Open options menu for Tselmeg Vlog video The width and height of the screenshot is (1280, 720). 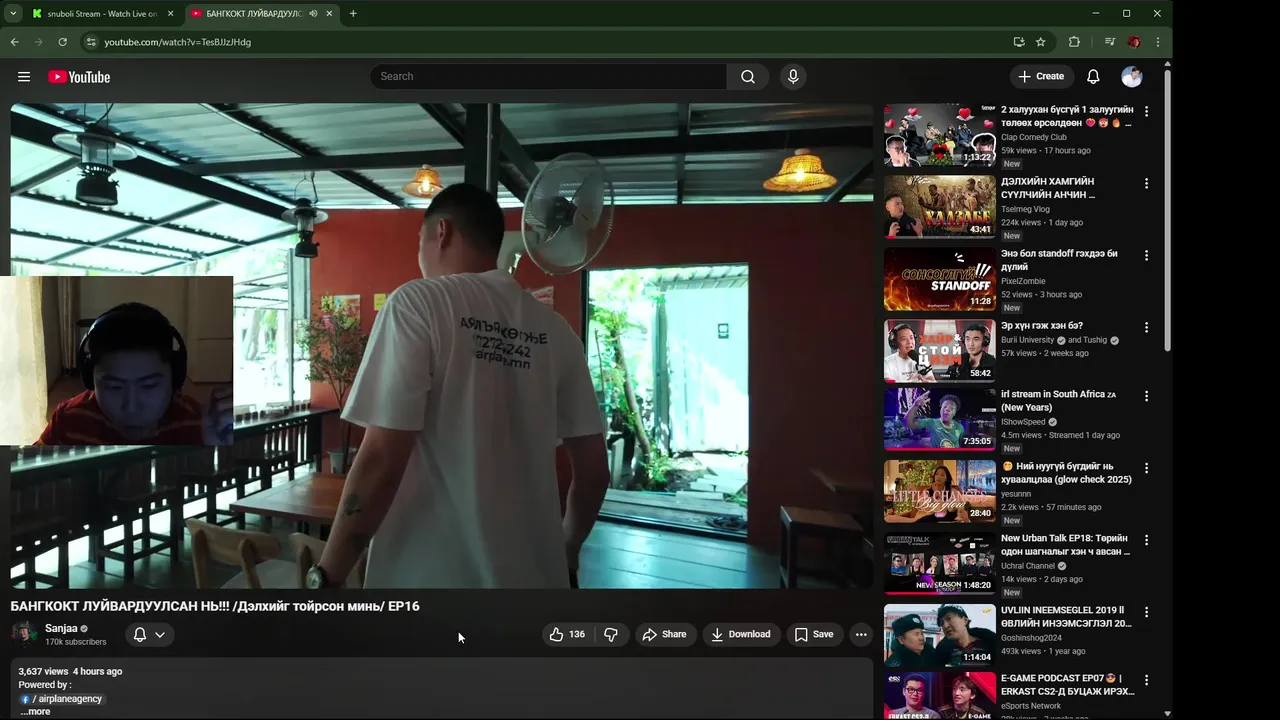pyautogui.click(x=1146, y=183)
